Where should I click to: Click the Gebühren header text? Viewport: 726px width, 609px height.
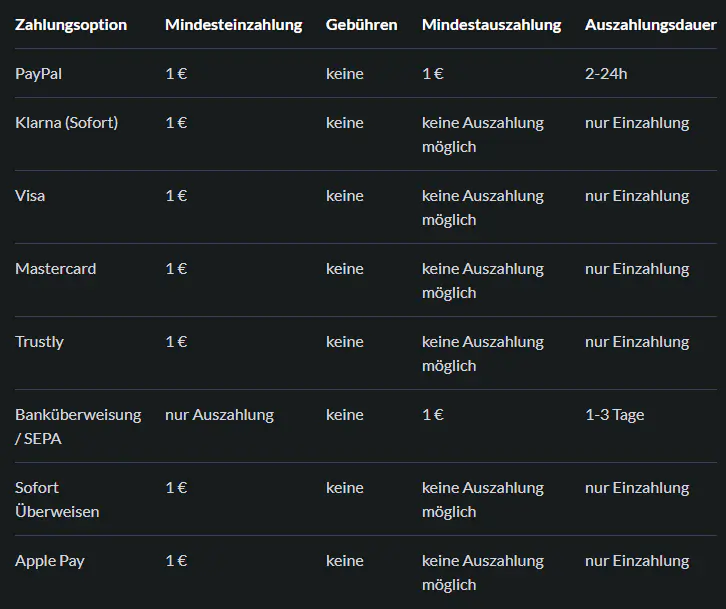pos(361,24)
